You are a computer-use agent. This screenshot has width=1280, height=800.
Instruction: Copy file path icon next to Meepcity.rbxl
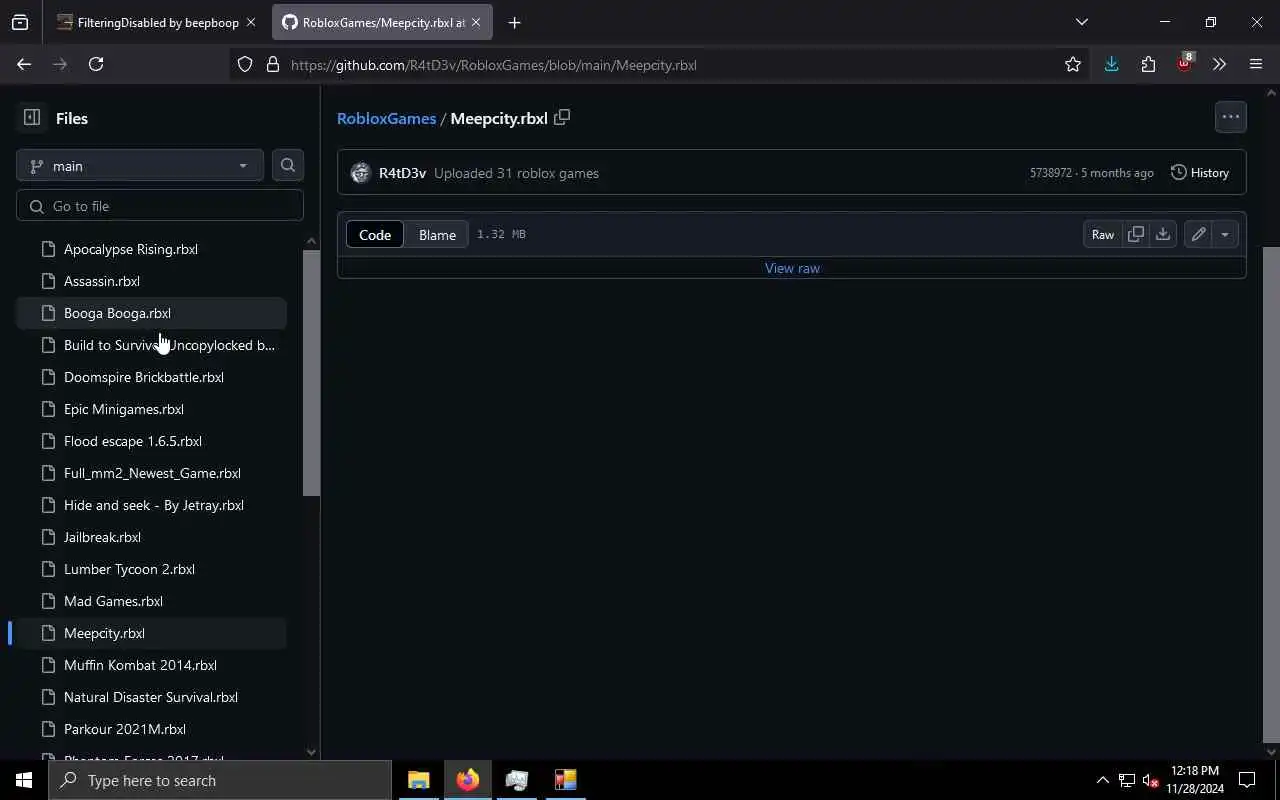(x=562, y=117)
